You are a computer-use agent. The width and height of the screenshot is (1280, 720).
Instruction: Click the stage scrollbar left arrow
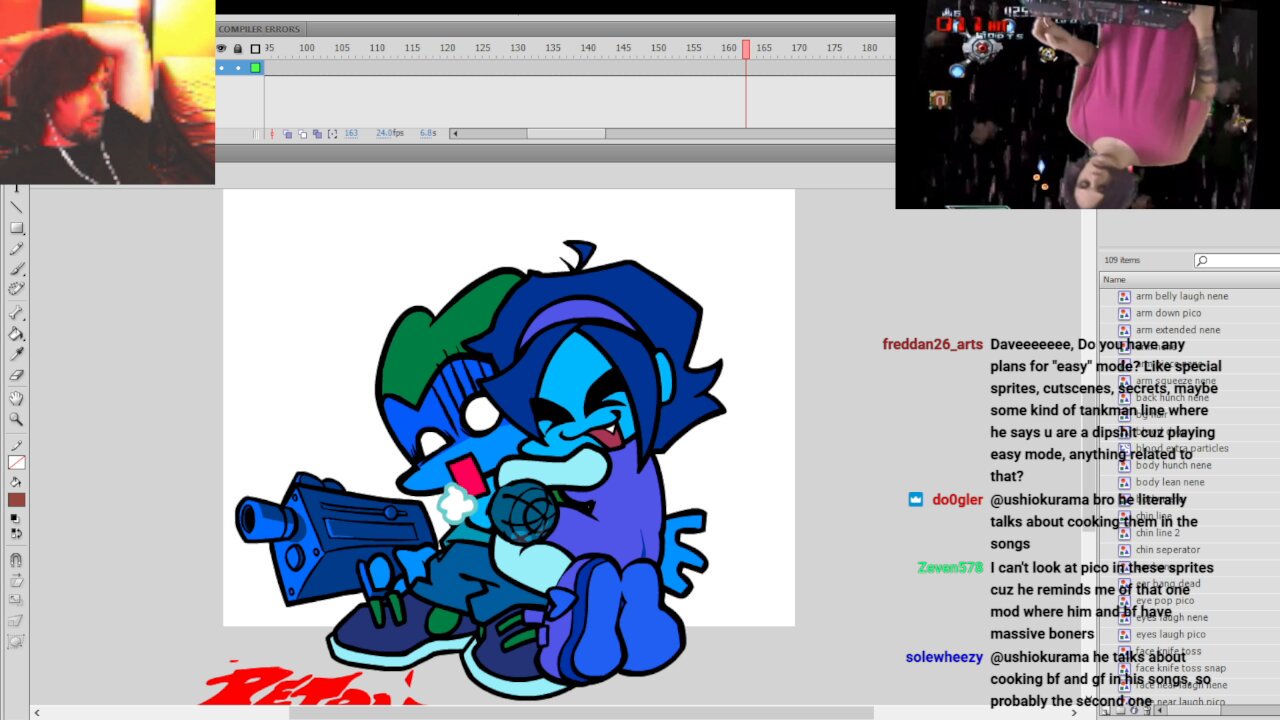point(38,713)
